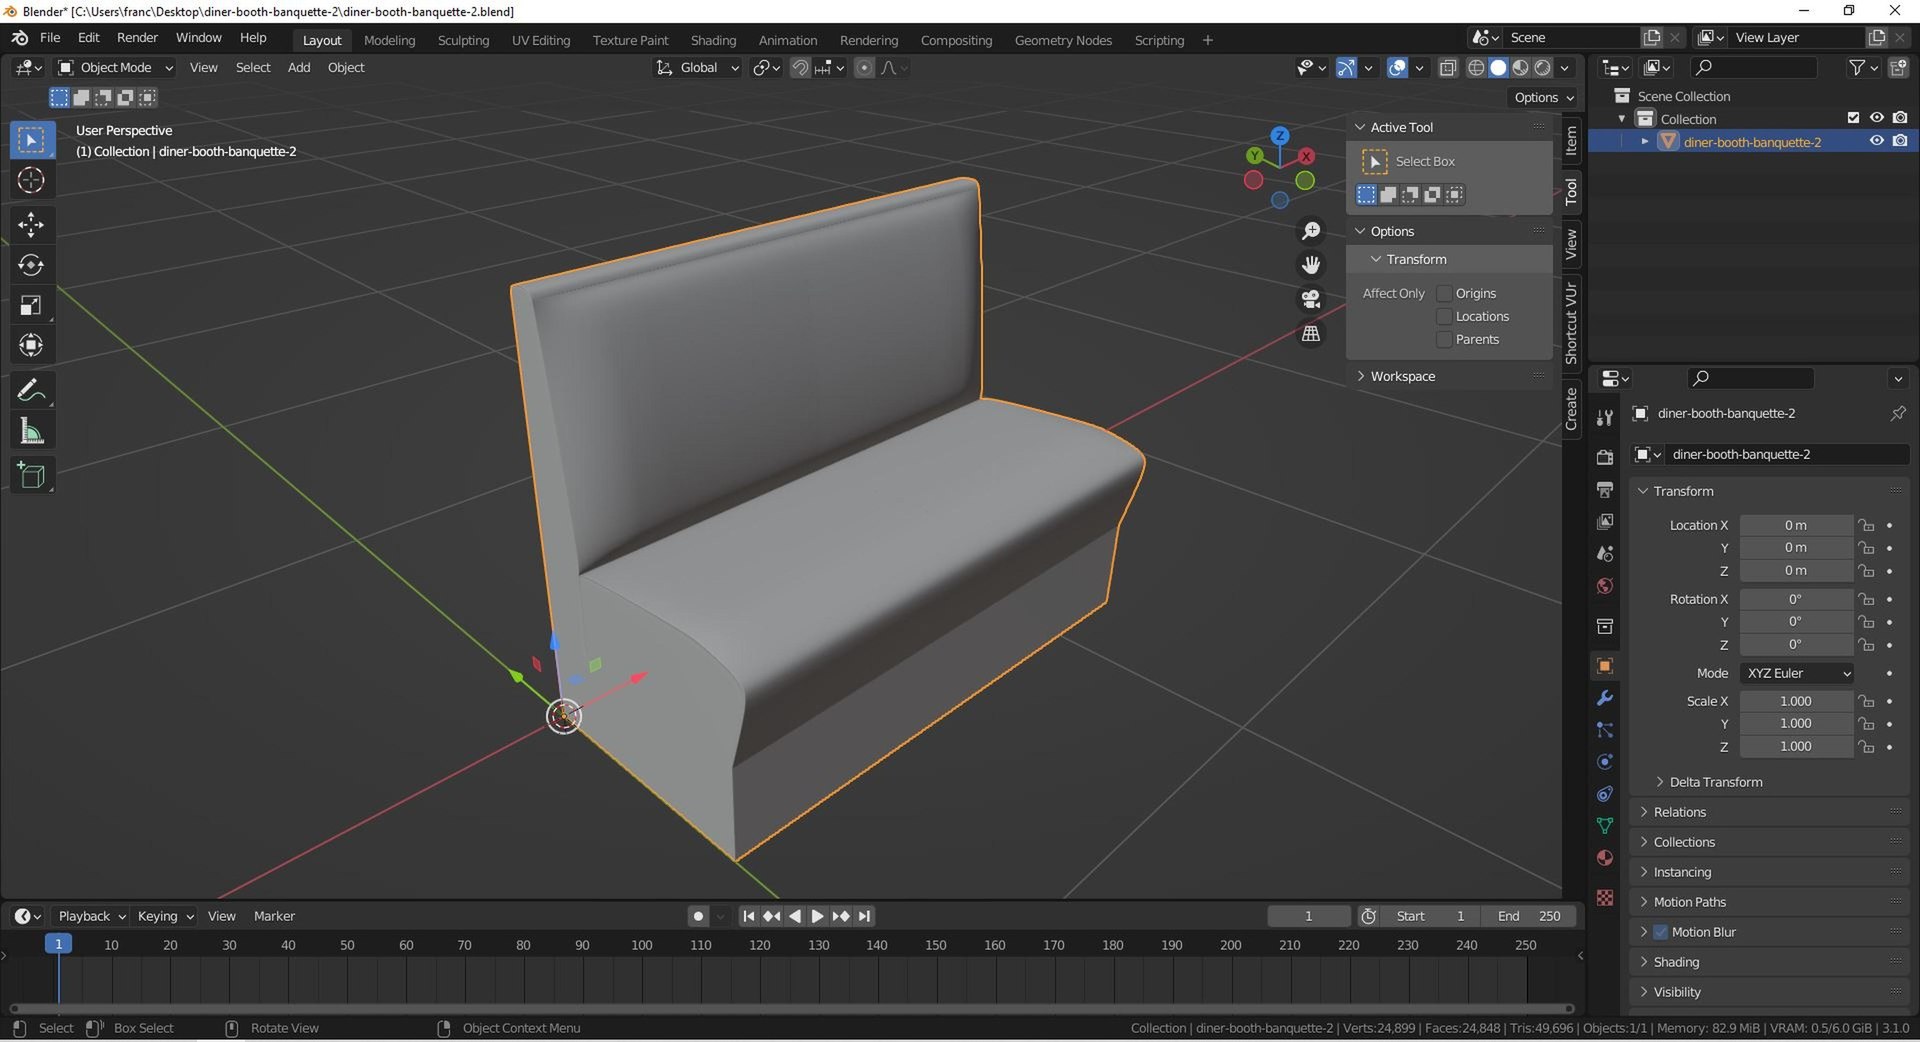Open the XYZ Euler rotation mode dropdown
This screenshot has width=1920, height=1042.
click(1797, 673)
